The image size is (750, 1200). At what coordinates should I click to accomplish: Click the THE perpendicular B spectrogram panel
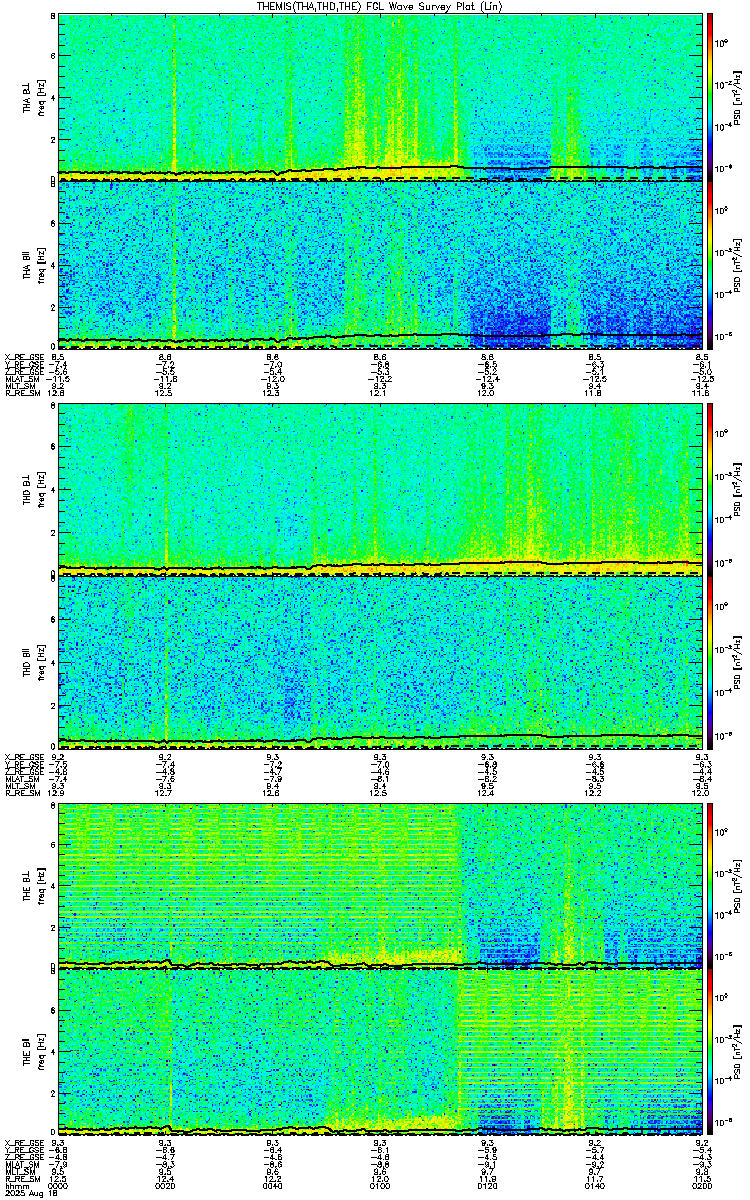[x=380, y=884]
